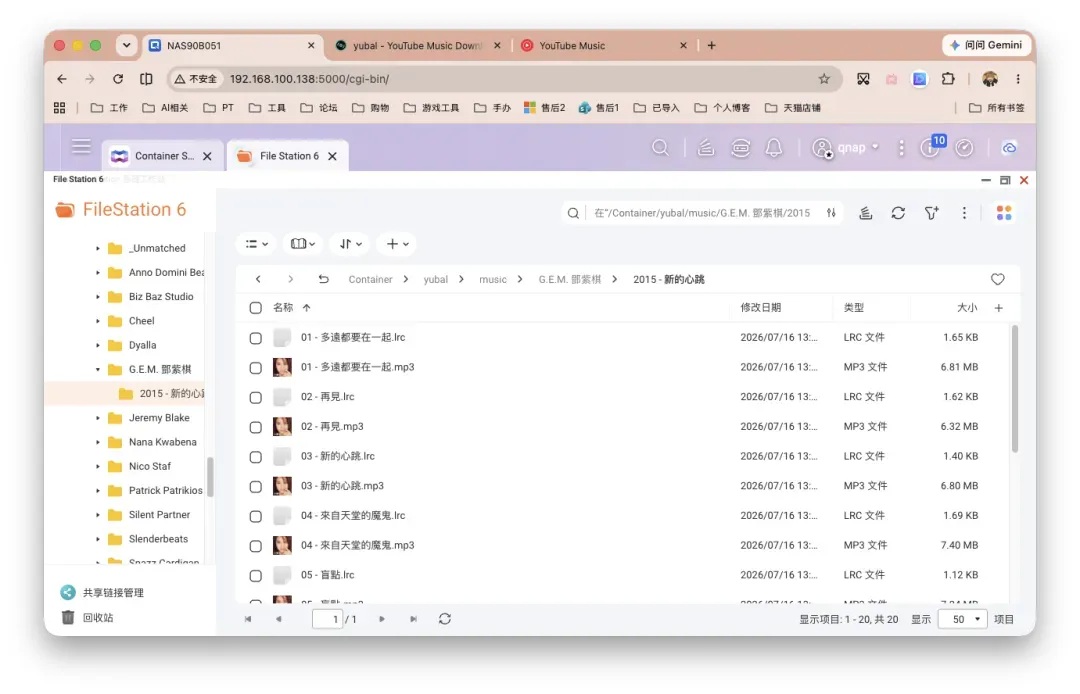The height and width of the screenshot is (694, 1080).
Task: Open the panel layout dropdown
Action: point(303,244)
